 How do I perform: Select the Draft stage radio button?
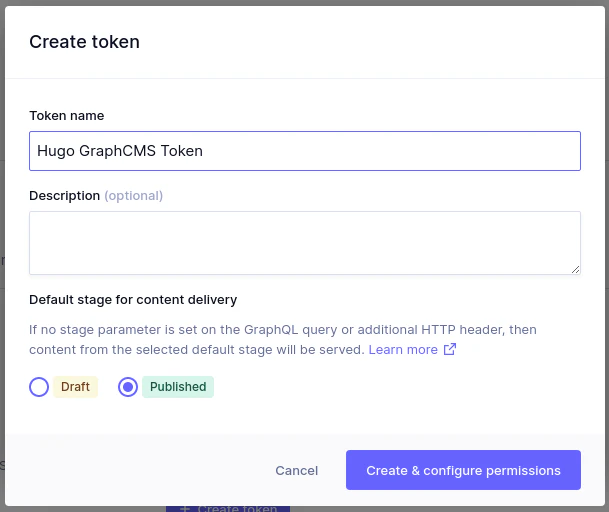tap(39, 387)
